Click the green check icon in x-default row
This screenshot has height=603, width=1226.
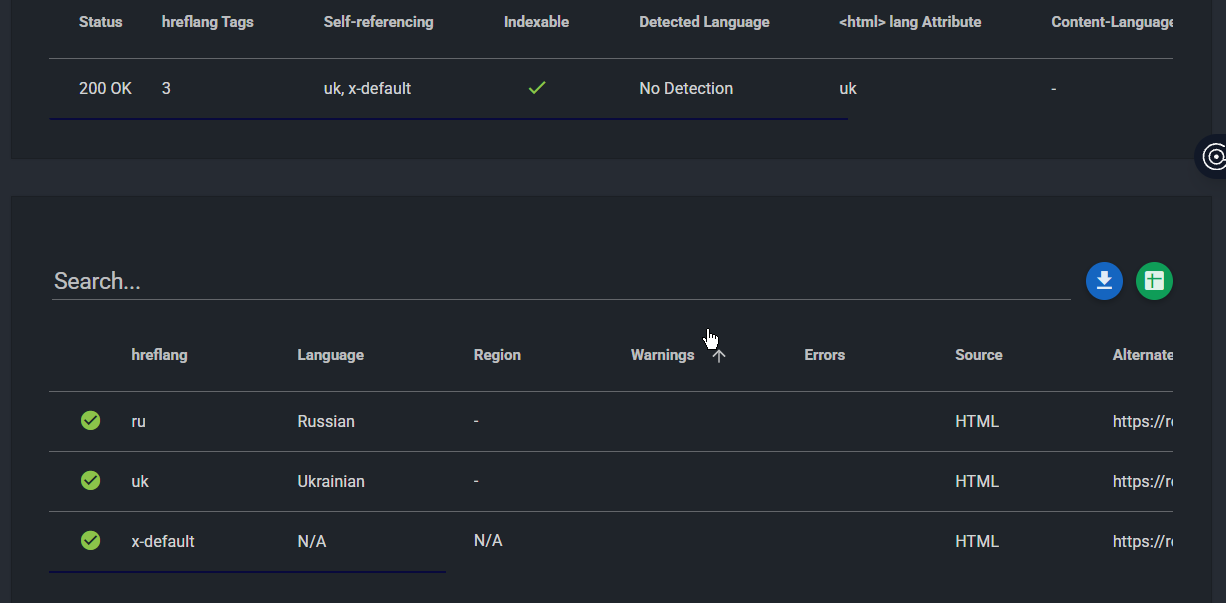(91, 541)
